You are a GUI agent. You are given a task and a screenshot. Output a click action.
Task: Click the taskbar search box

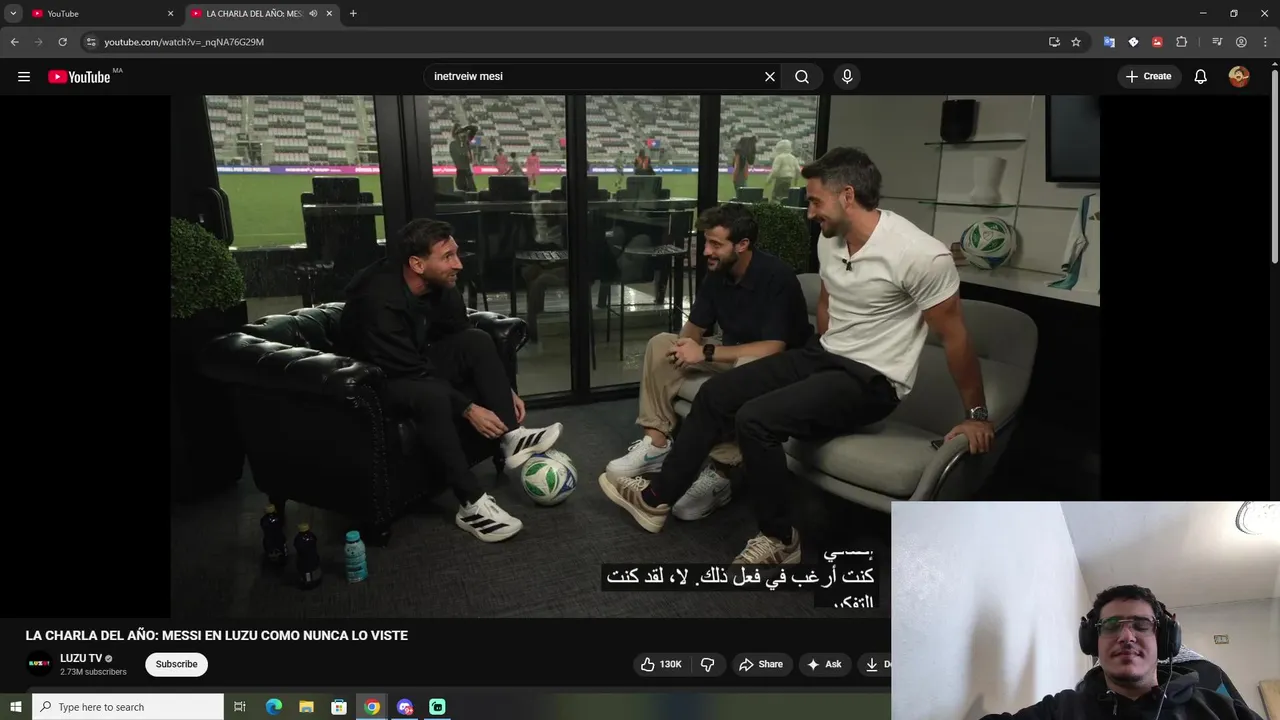pos(128,707)
